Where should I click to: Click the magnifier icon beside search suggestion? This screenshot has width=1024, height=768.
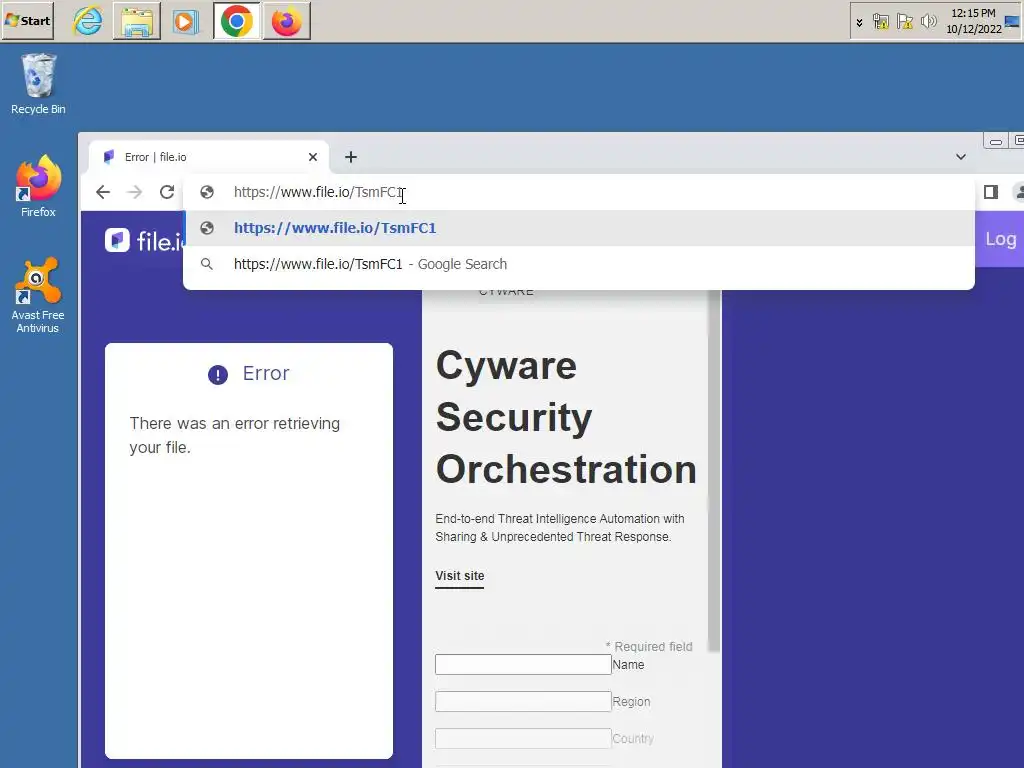point(207,264)
